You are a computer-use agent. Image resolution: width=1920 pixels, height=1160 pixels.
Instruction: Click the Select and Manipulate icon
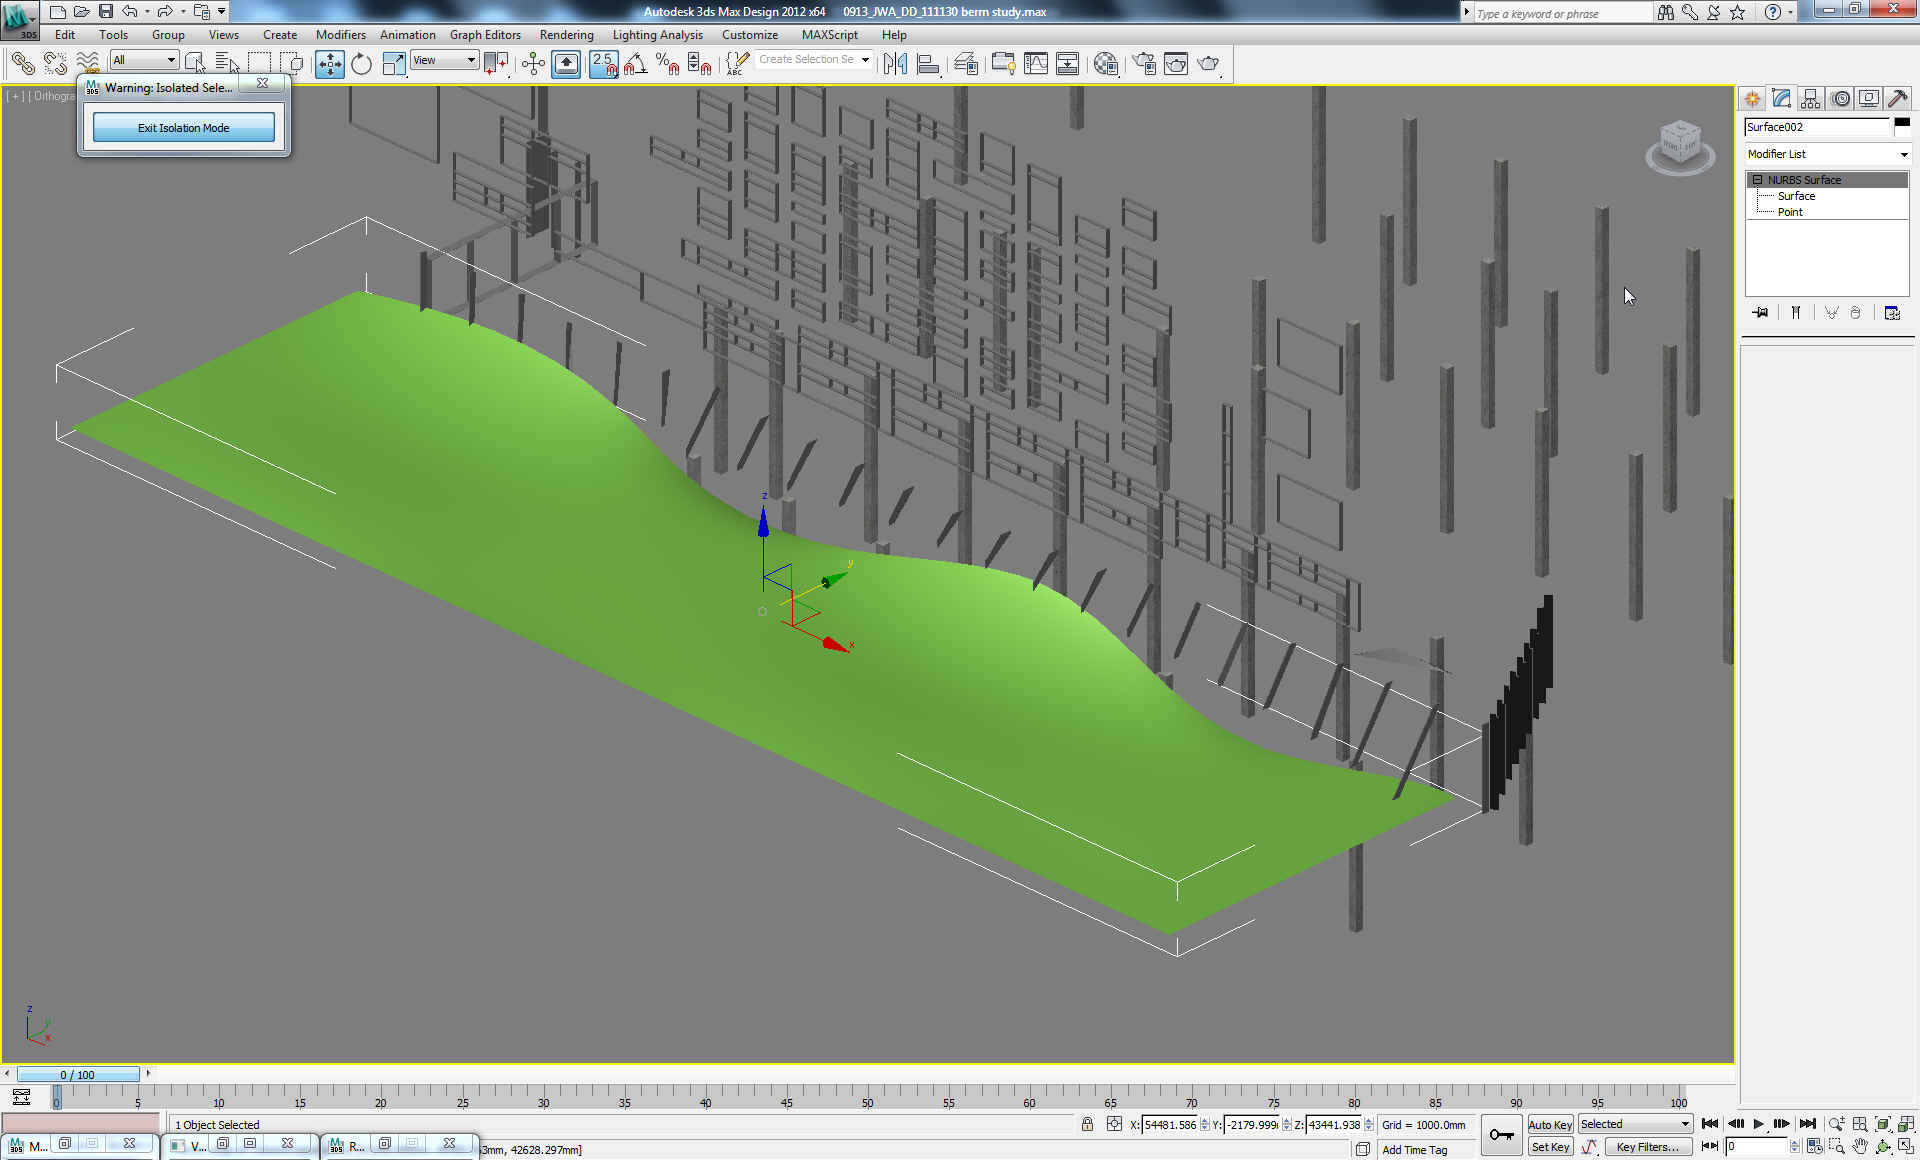pos(534,64)
